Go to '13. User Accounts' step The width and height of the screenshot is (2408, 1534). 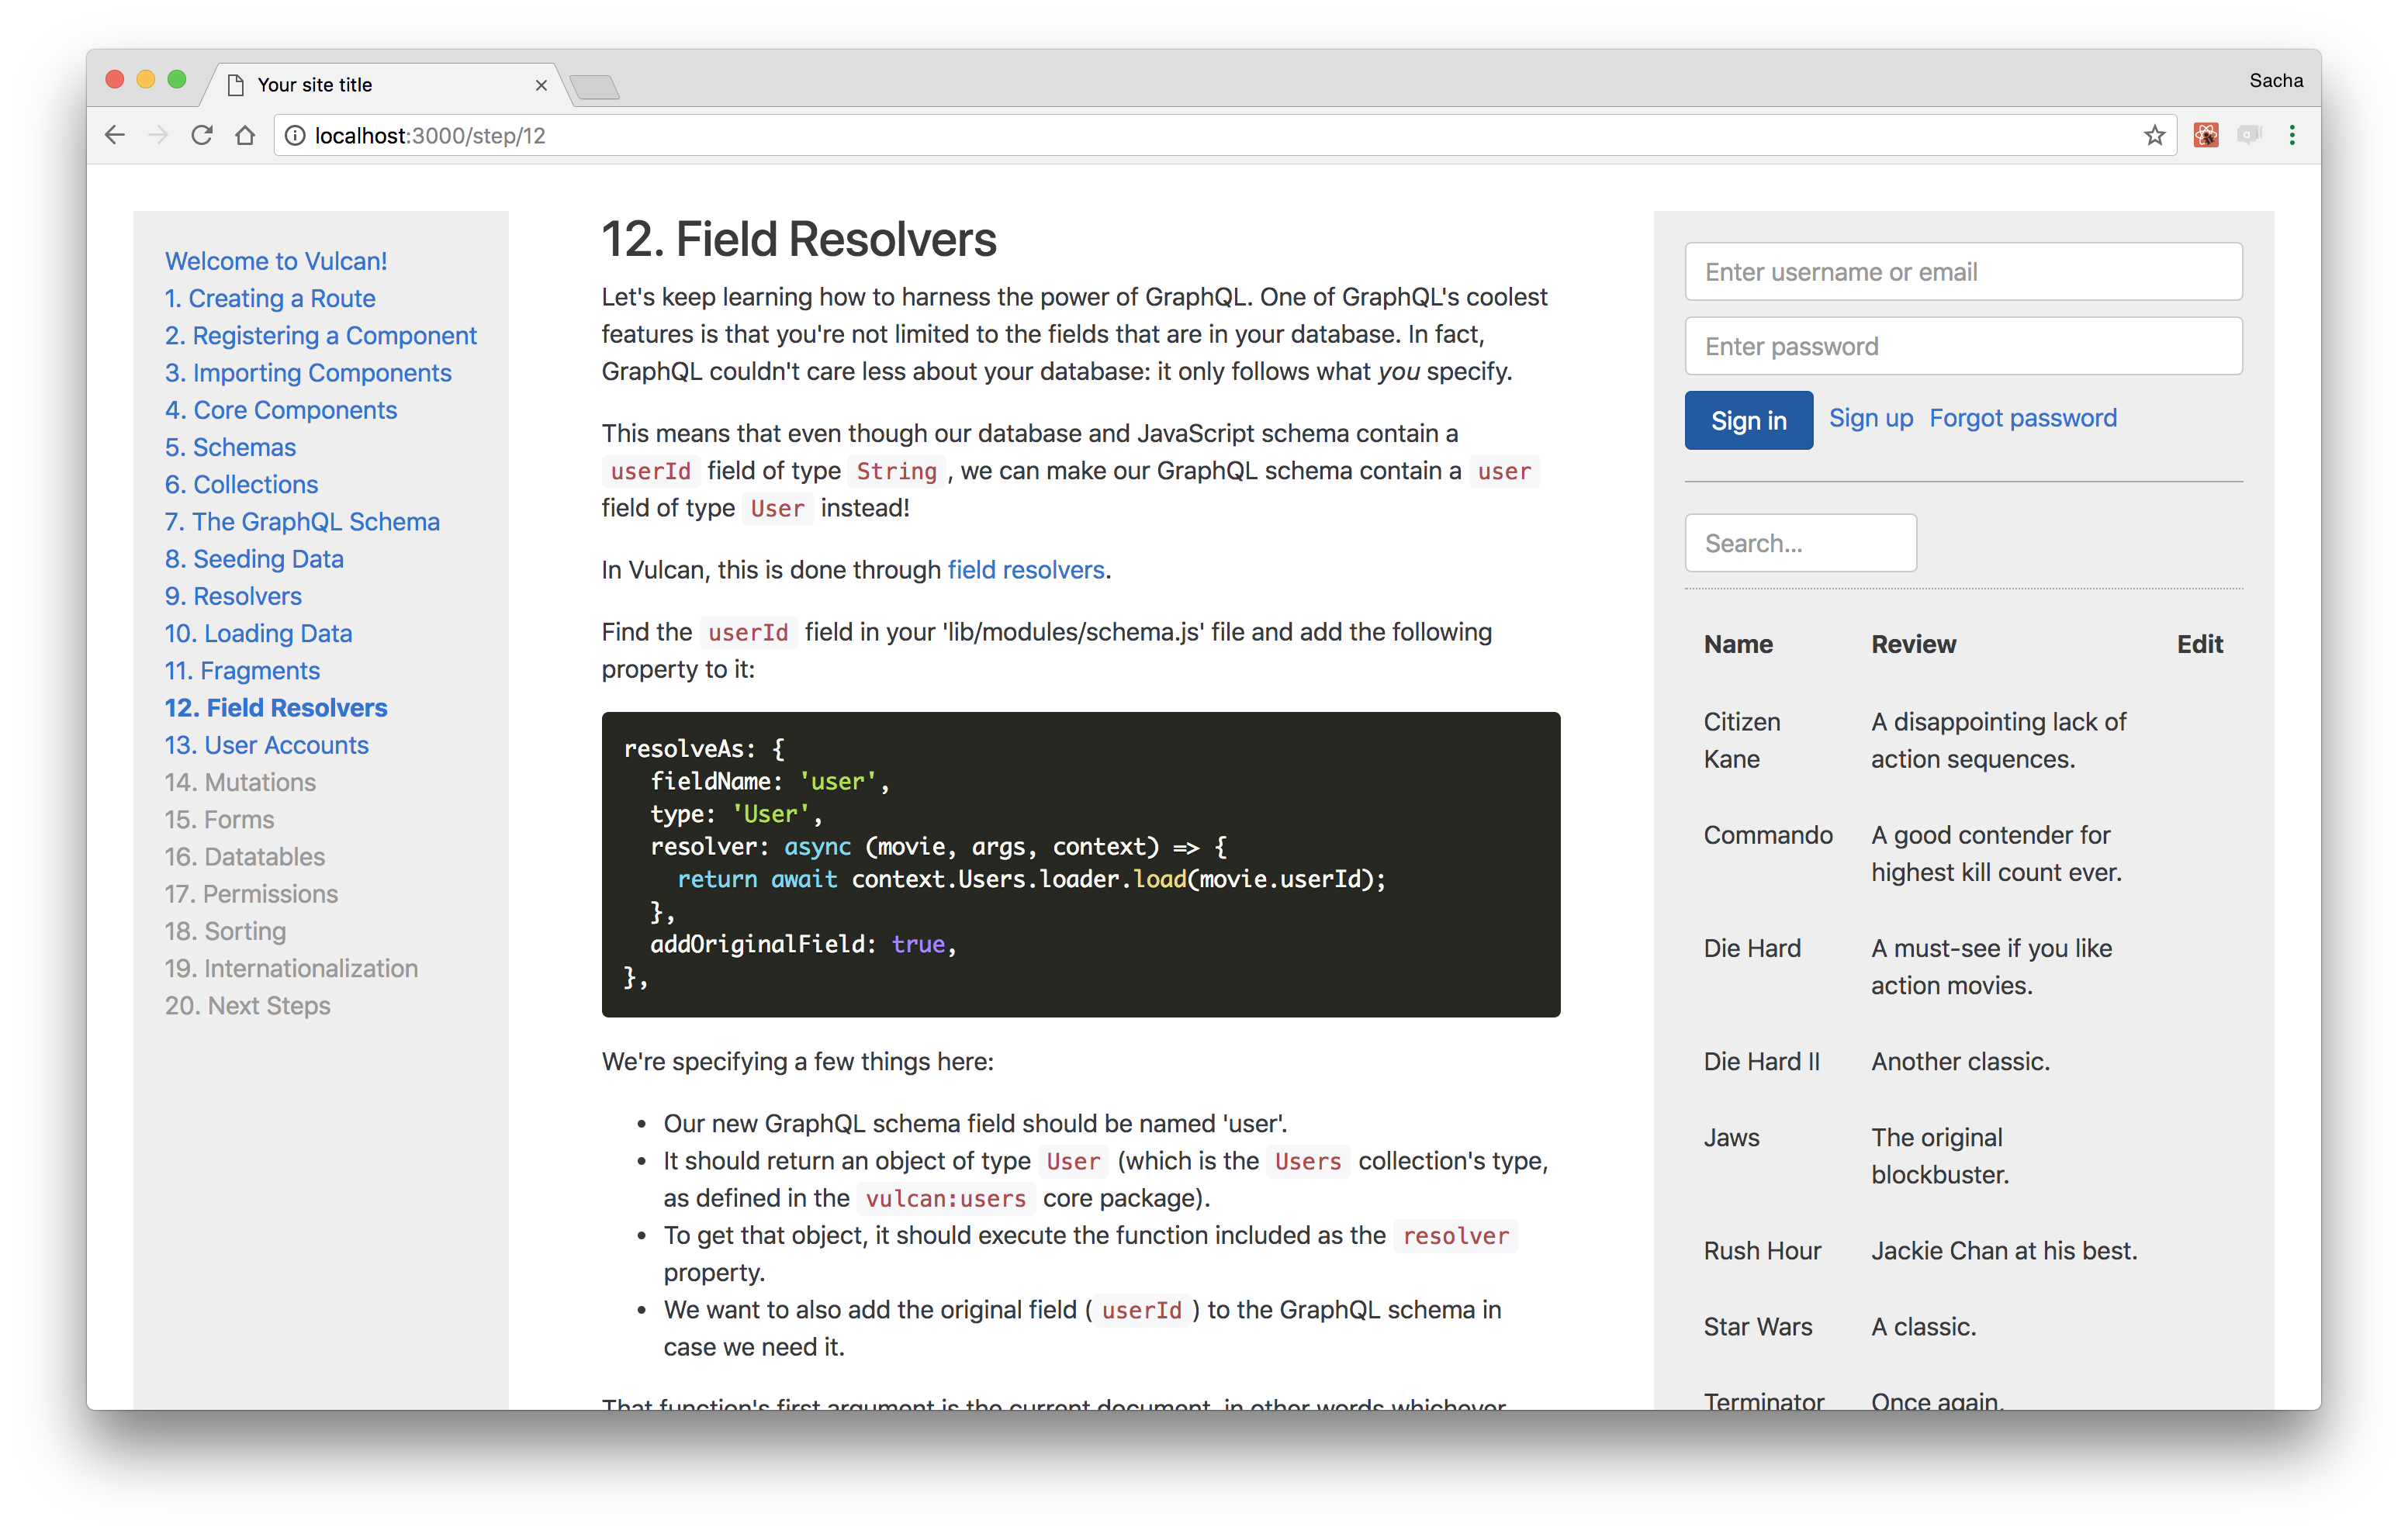tap(267, 745)
